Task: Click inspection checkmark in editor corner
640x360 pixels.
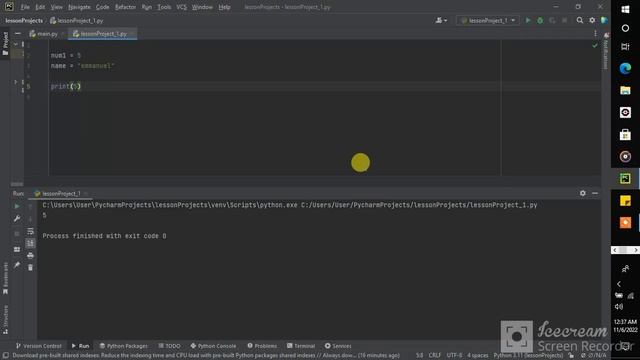Action: coord(595,45)
